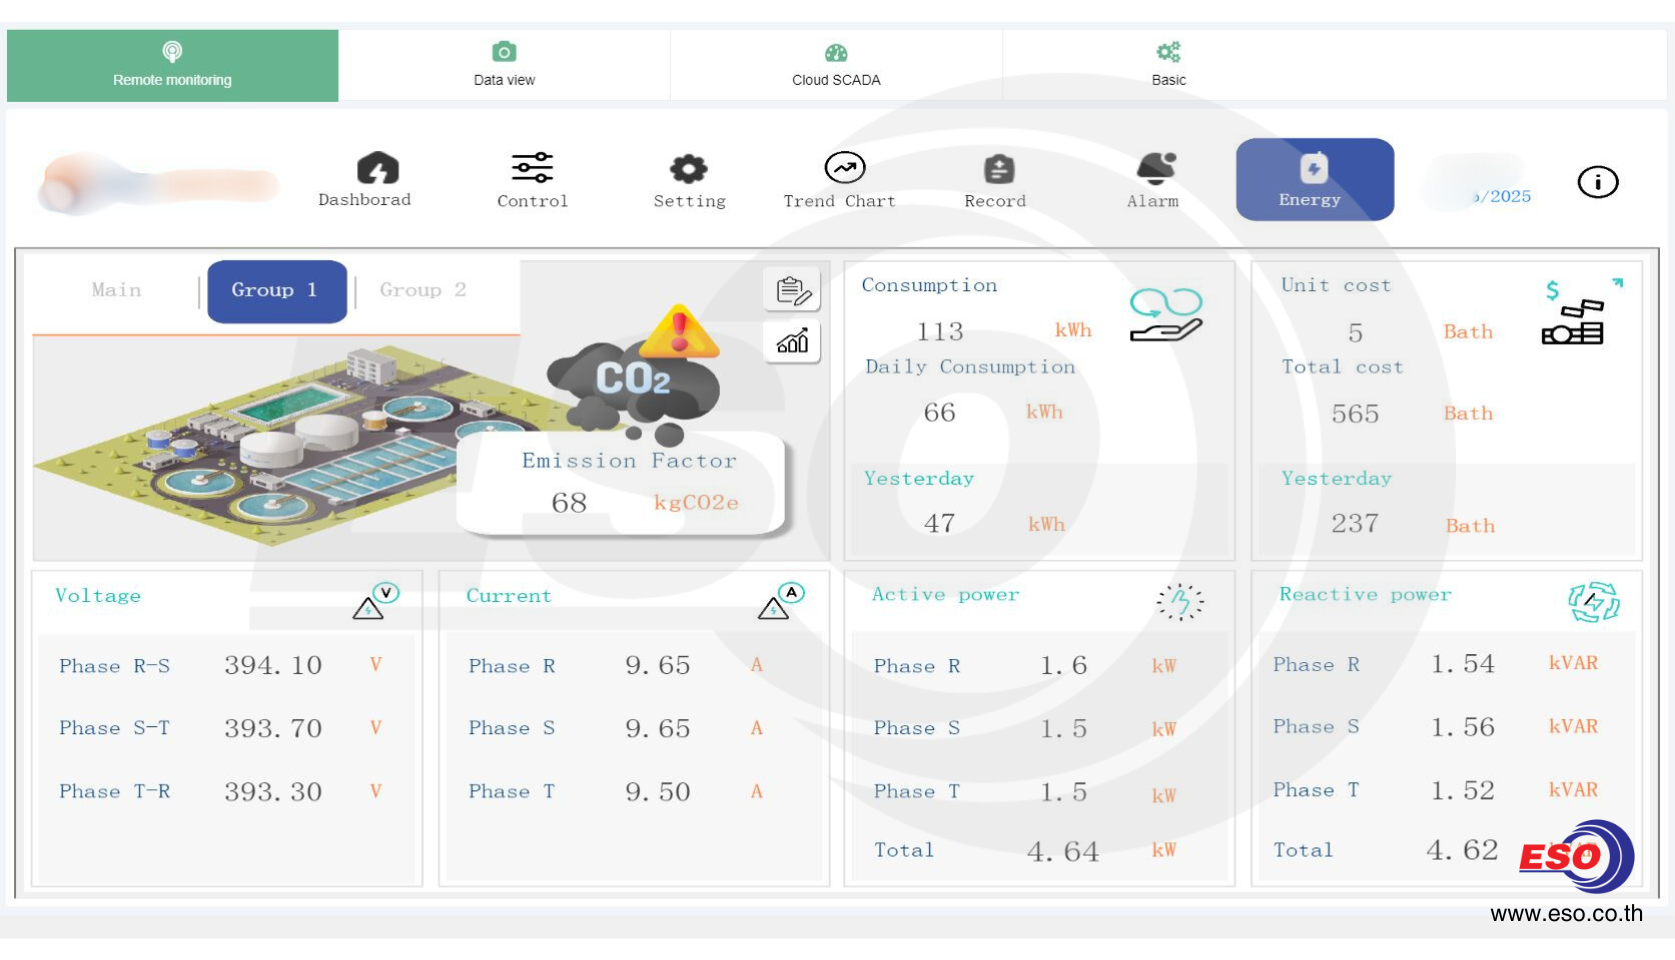Open the Setting gear icon

[688, 169]
